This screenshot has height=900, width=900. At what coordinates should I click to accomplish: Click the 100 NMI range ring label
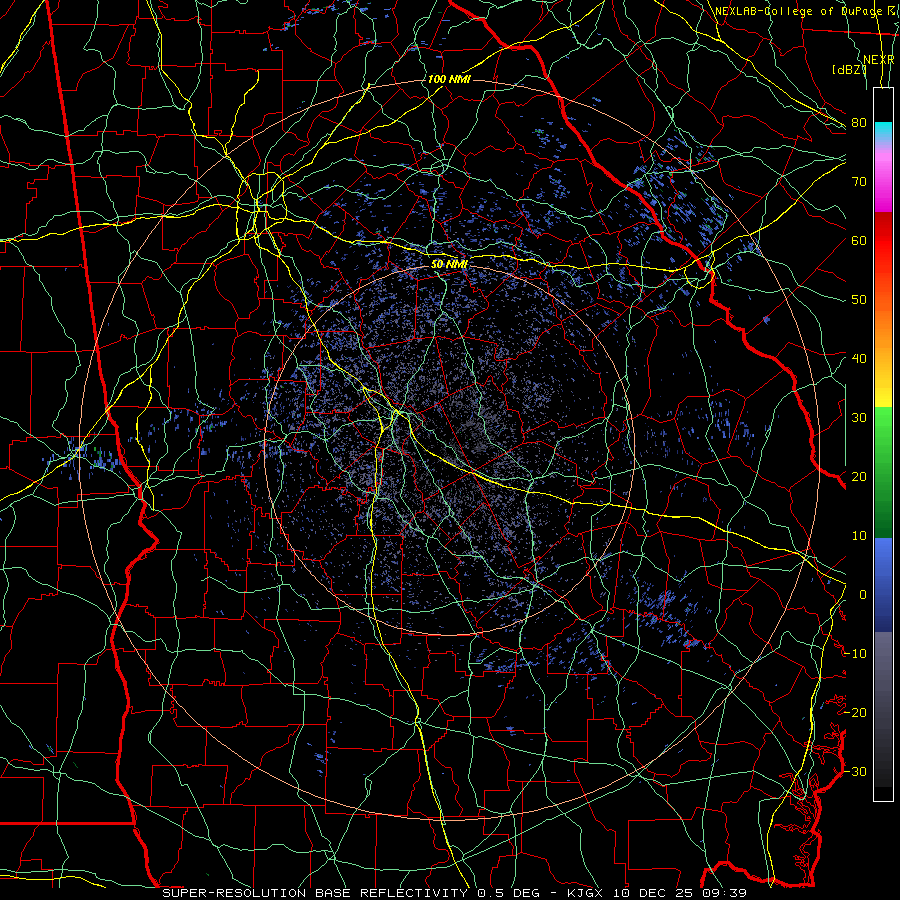[449, 79]
